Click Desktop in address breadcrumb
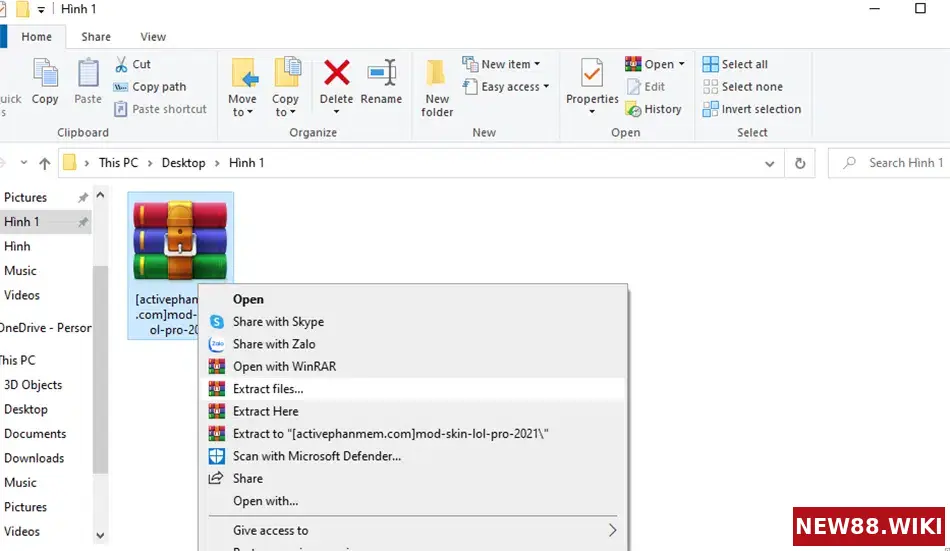950x551 pixels. [183, 163]
